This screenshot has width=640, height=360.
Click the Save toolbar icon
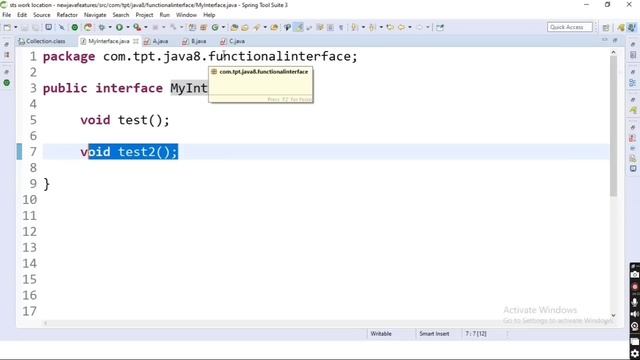[x=24, y=27]
